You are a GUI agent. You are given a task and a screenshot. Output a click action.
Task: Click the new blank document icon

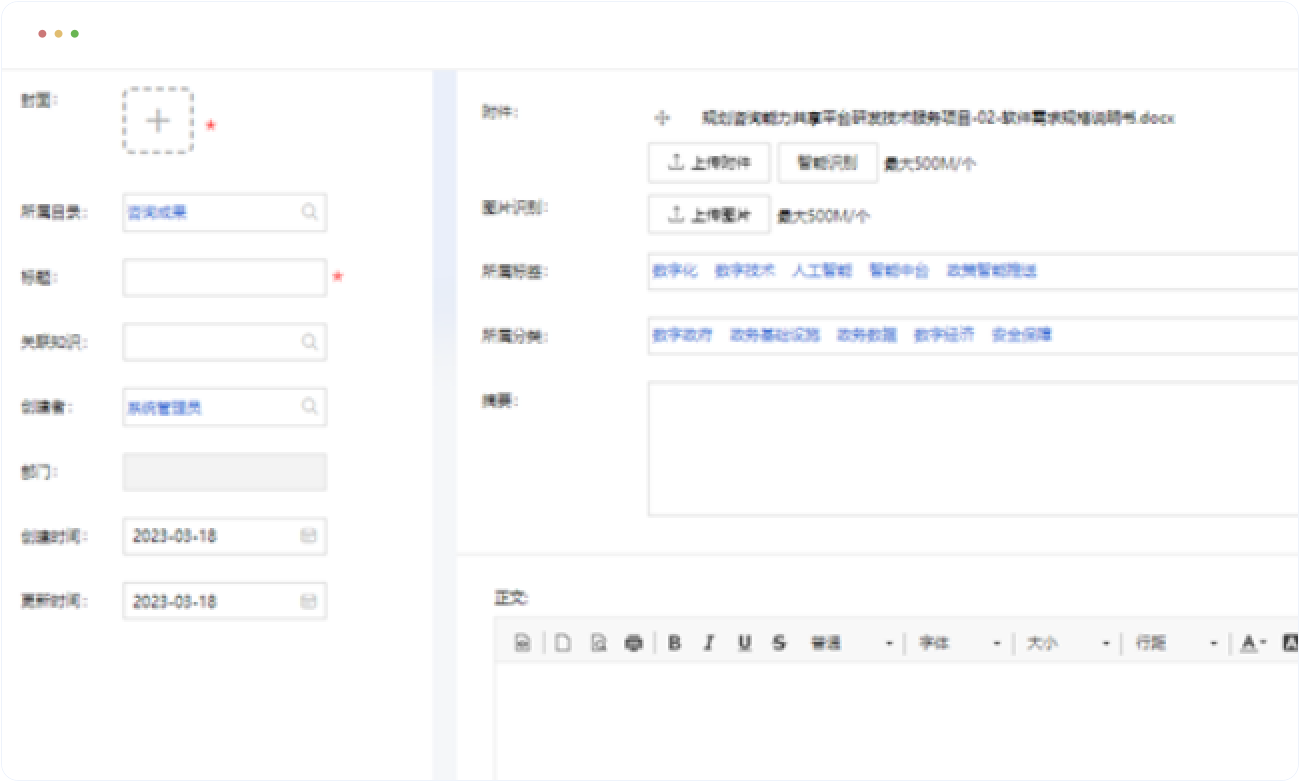[563, 643]
